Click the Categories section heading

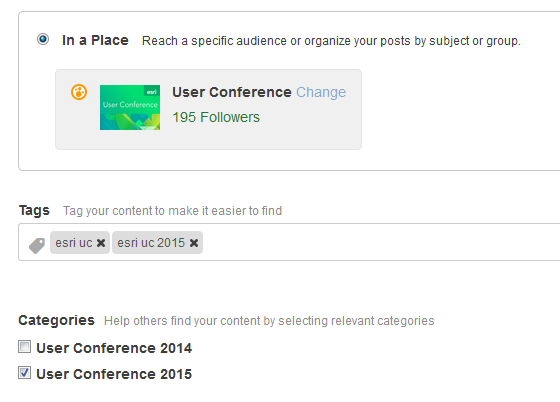coord(56,320)
